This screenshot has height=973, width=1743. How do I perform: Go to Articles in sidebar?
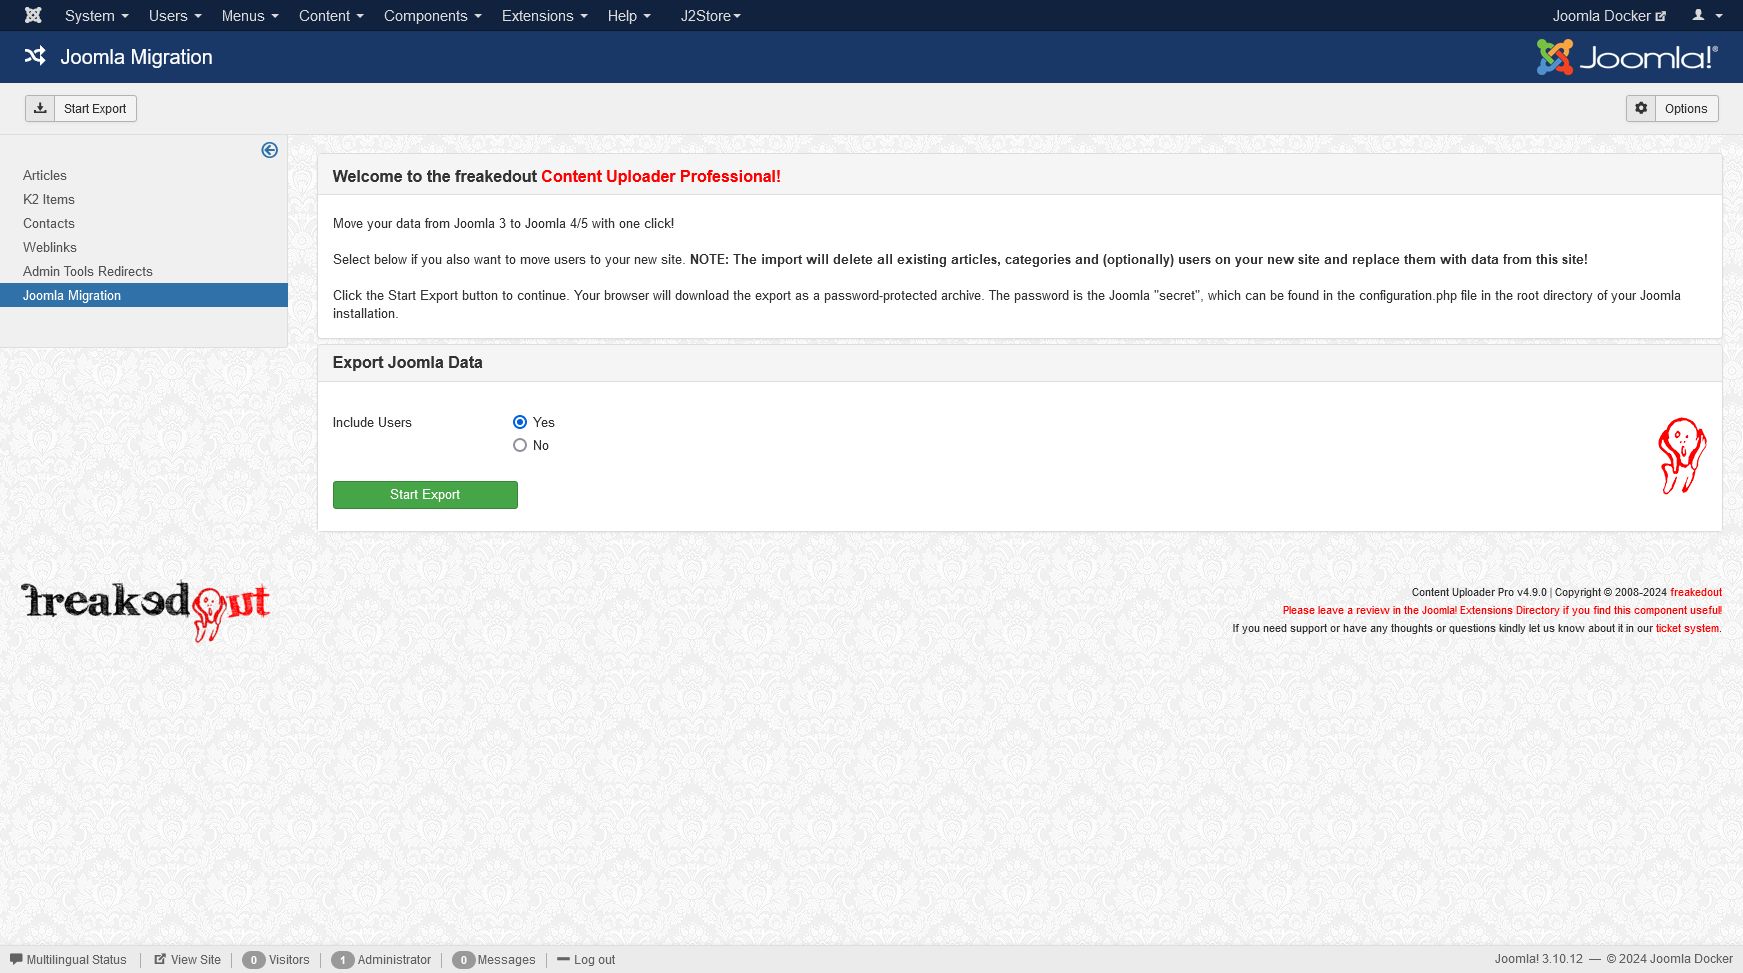tap(45, 175)
